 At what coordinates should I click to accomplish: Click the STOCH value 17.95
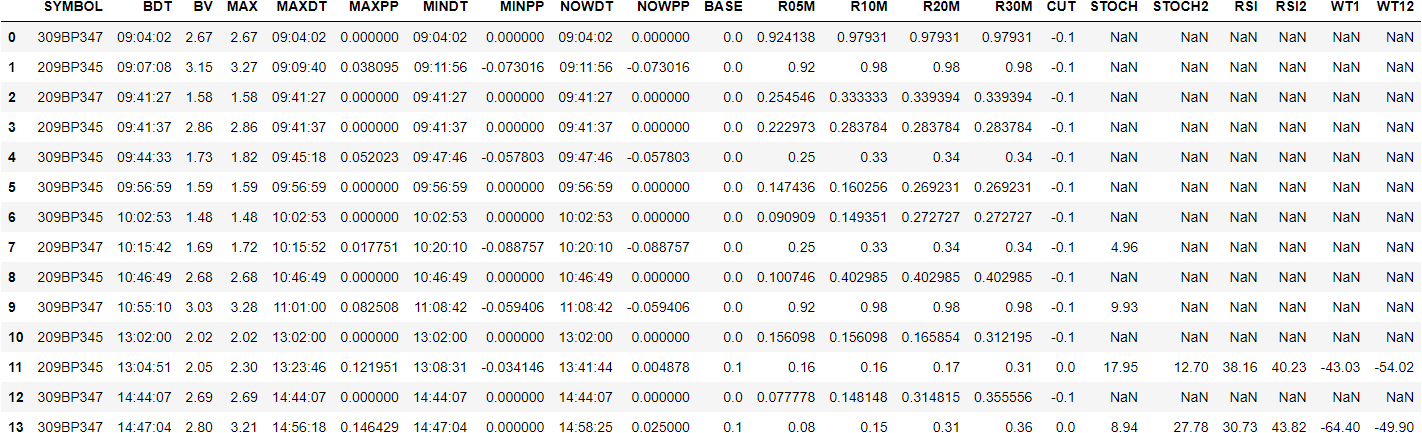[1121, 367]
